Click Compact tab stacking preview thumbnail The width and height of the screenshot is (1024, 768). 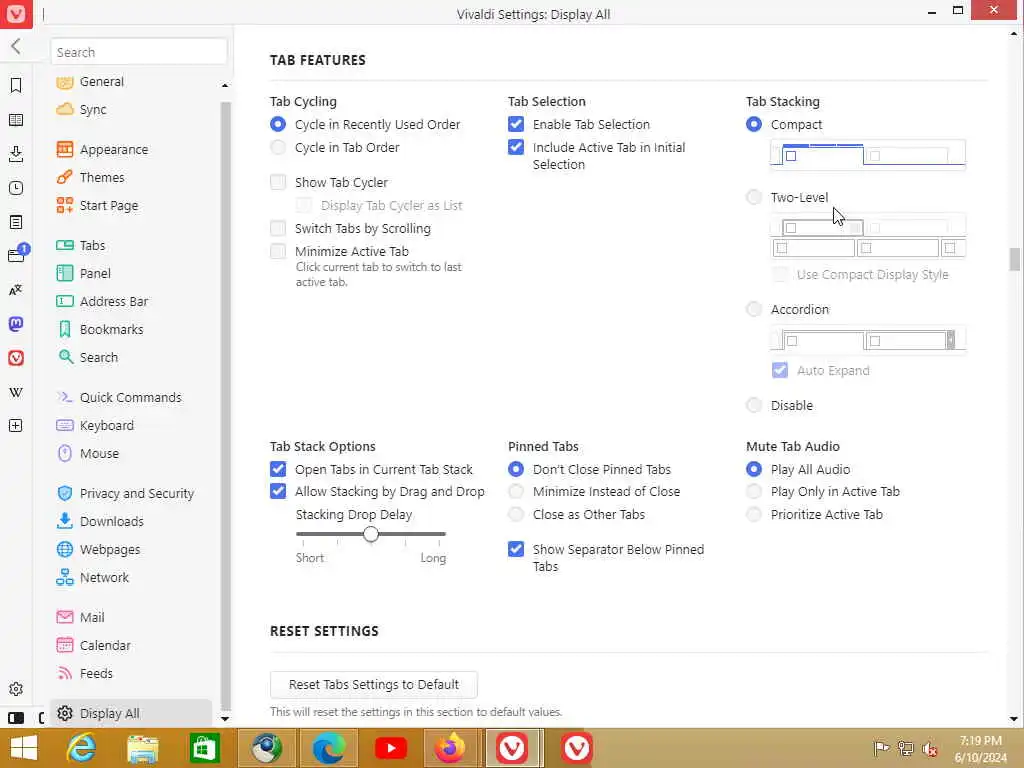pos(868,155)
